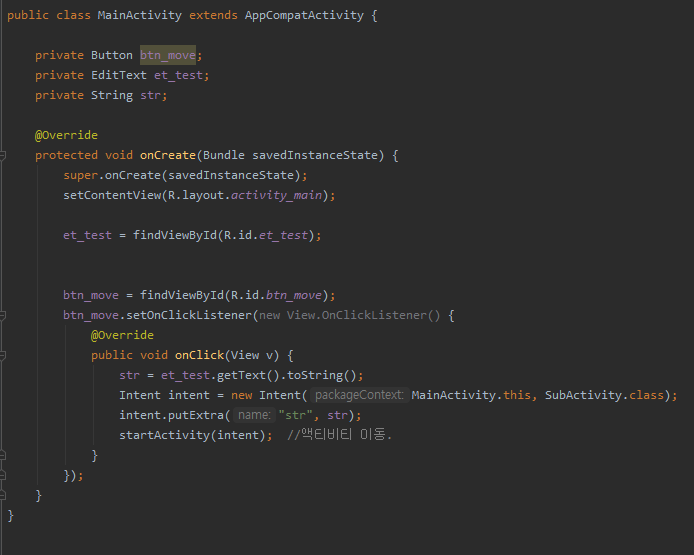Image resolution: width=694 pixels, height=555 pixels.
Task: Click italic et_test in R.id.et_test
Action: [283, 235]
